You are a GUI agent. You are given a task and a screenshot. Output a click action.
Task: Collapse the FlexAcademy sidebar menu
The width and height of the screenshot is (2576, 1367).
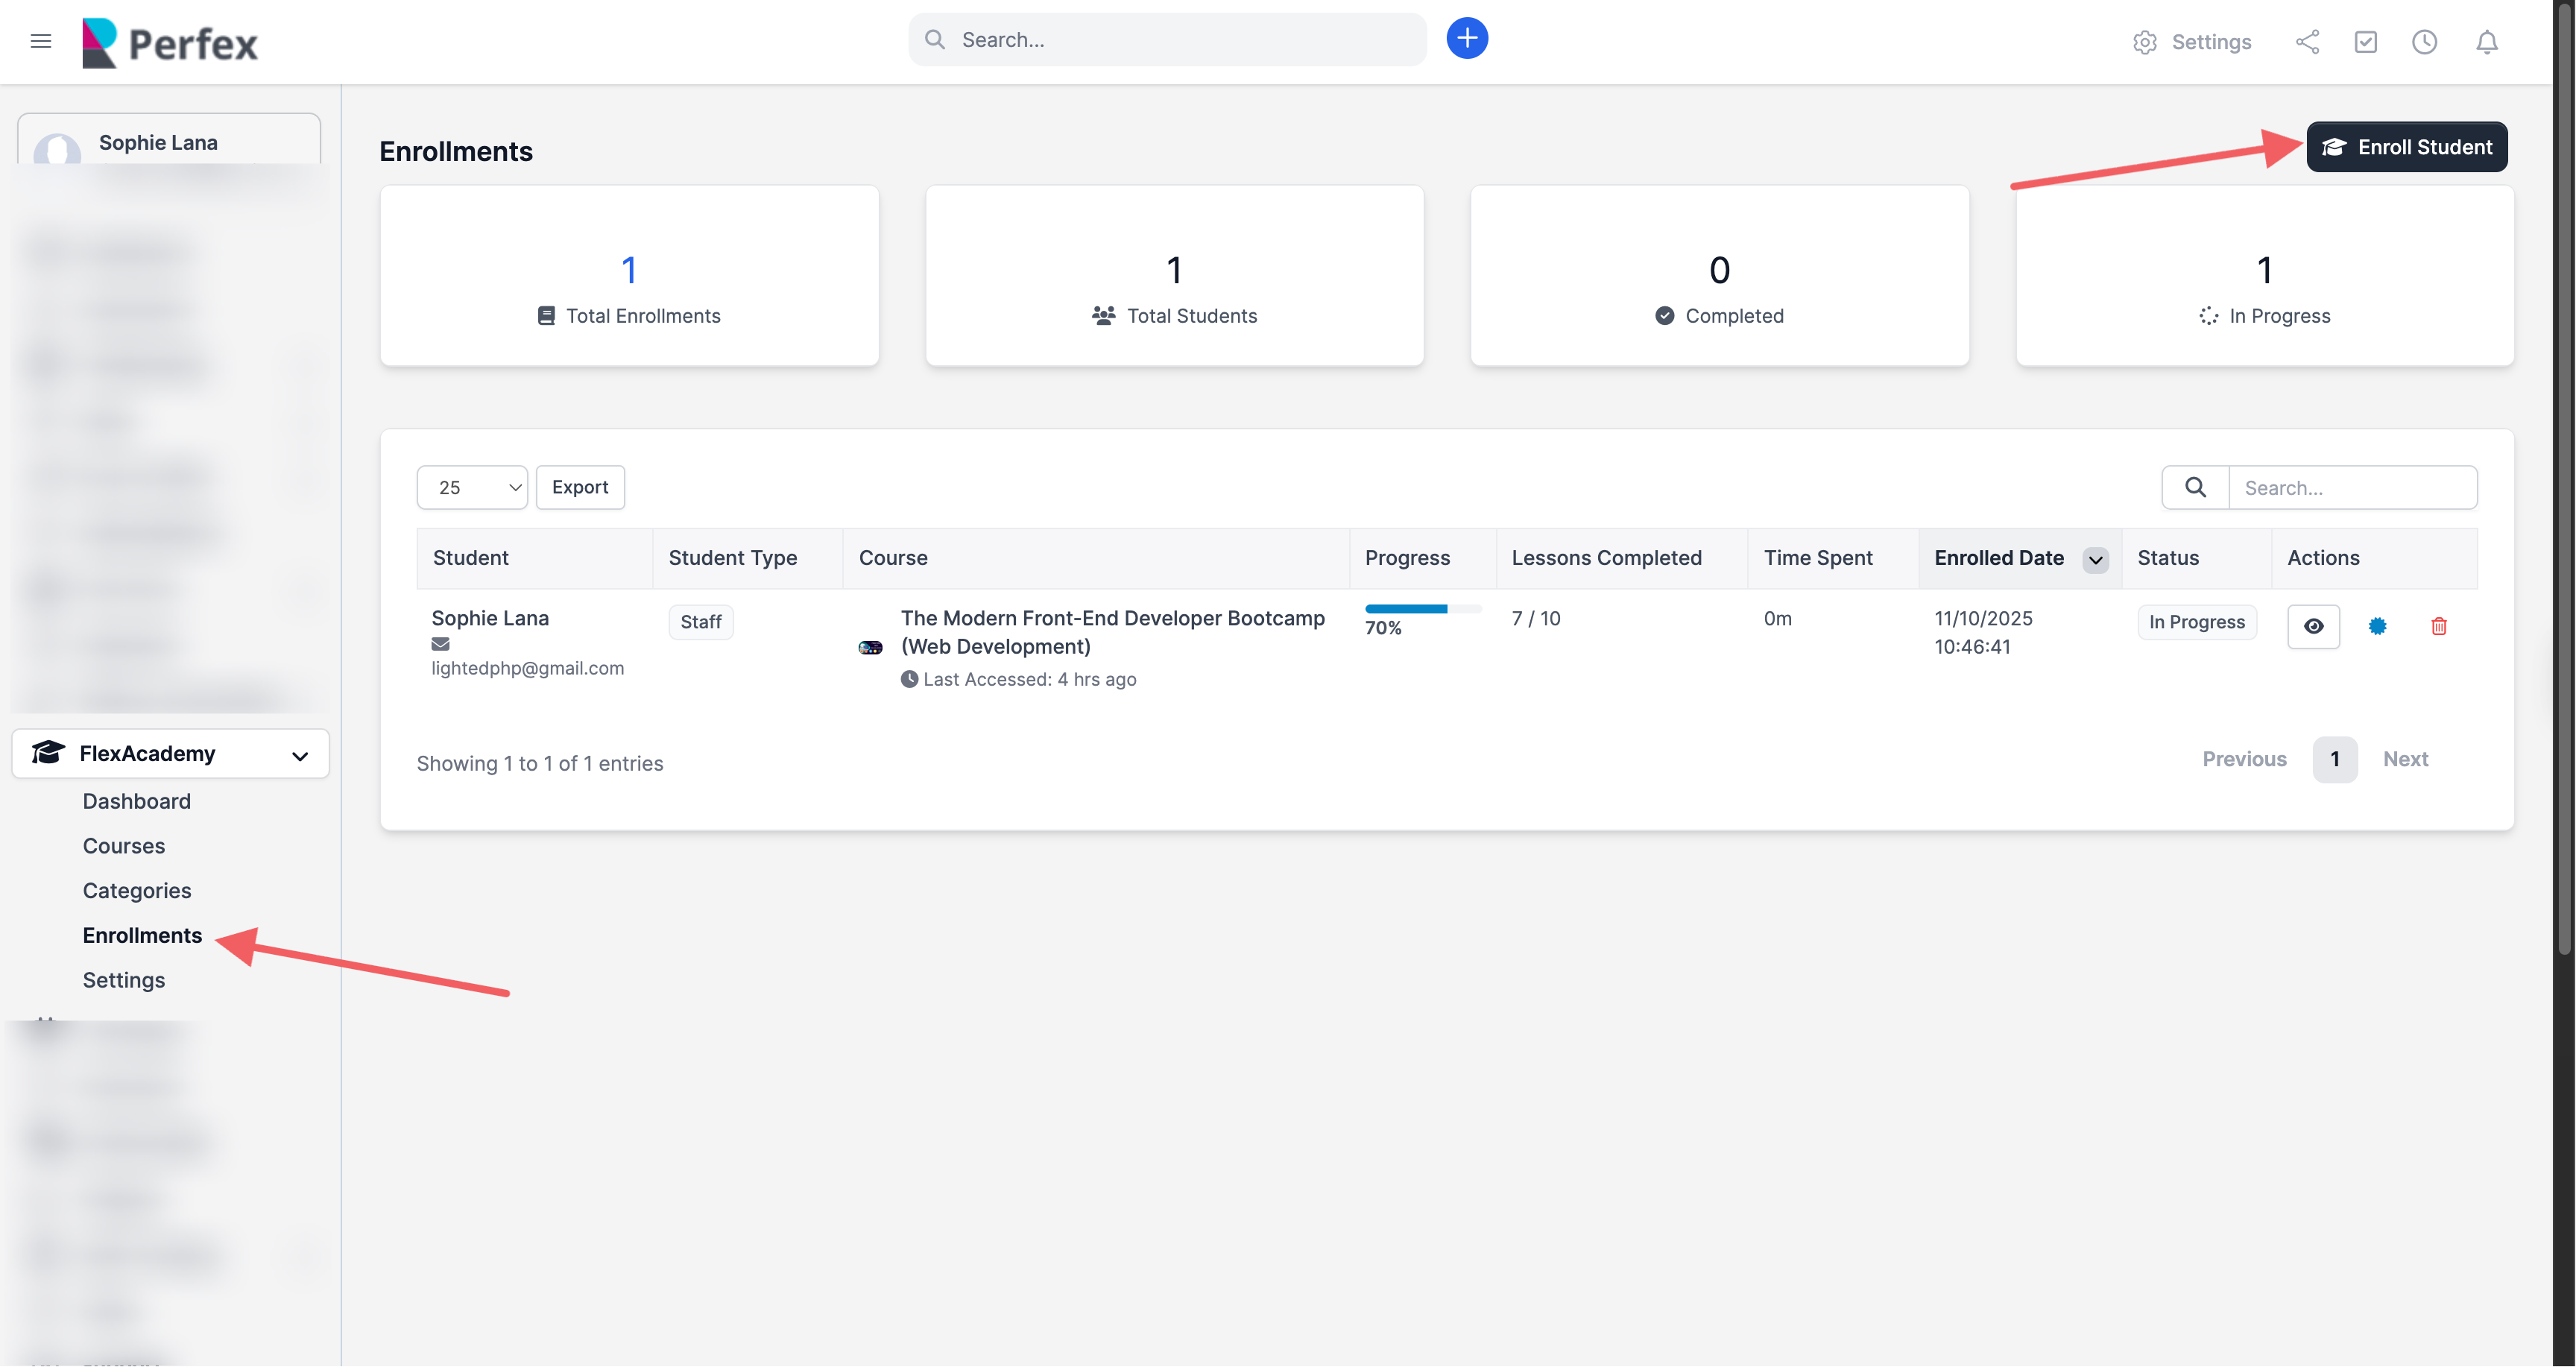171,753
